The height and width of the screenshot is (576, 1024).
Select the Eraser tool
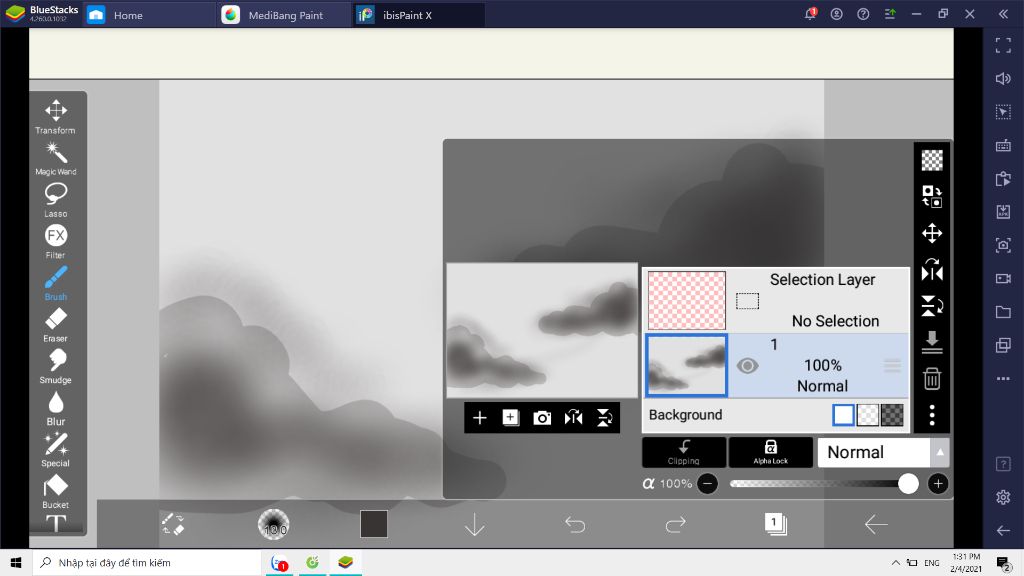point(56,325)
